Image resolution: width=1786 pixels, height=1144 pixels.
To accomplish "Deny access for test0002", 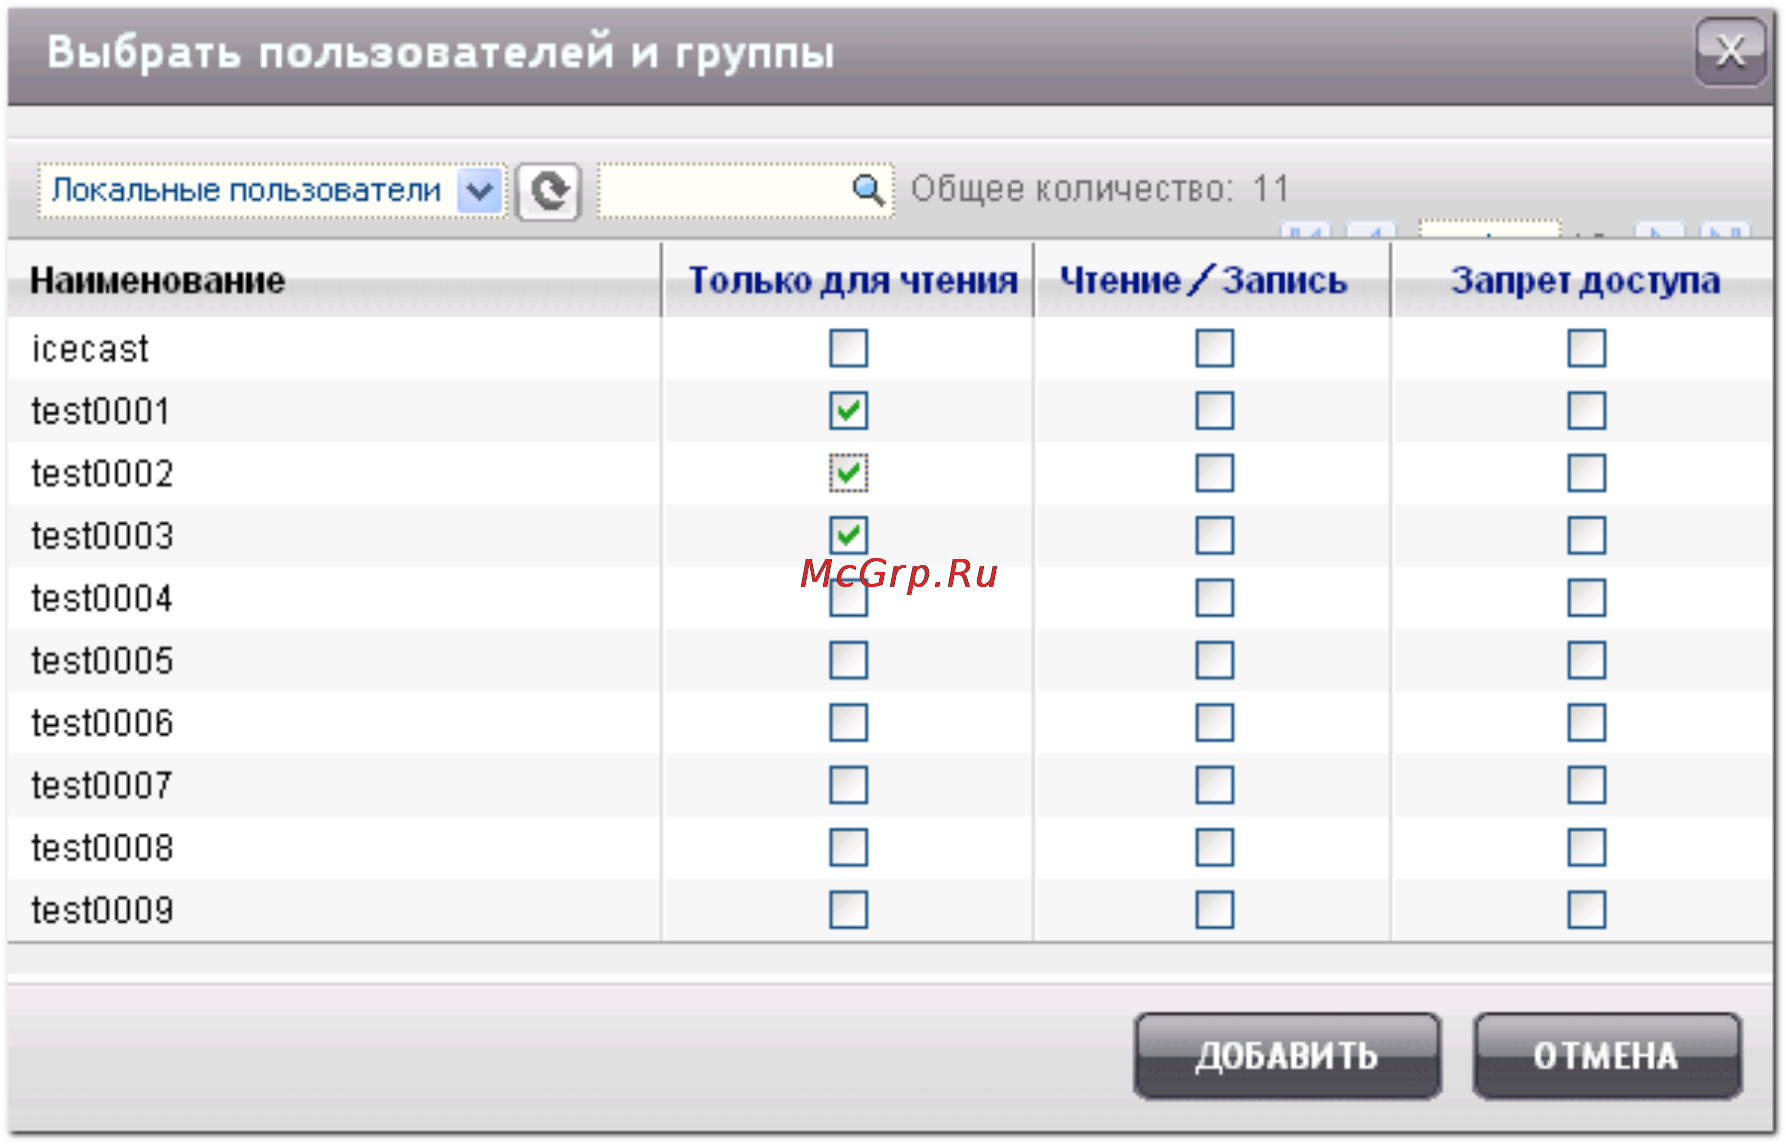I will (x=1587, y=473).
